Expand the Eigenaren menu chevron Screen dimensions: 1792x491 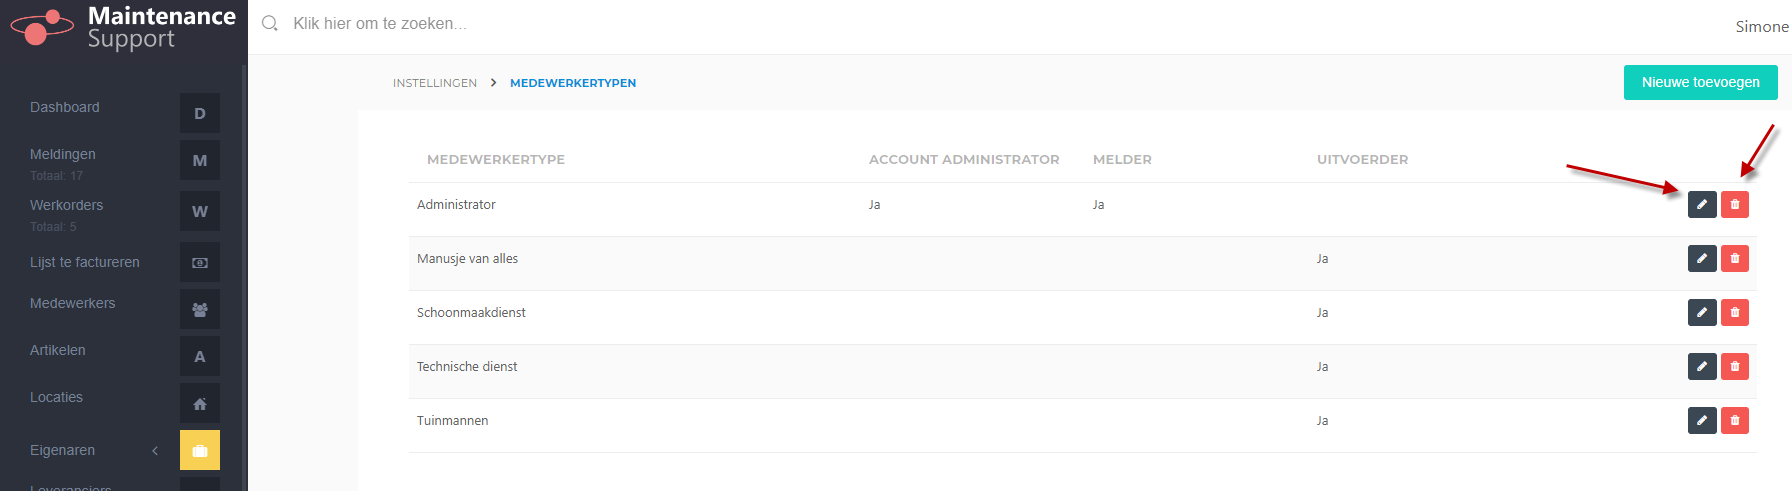point(155,450)
